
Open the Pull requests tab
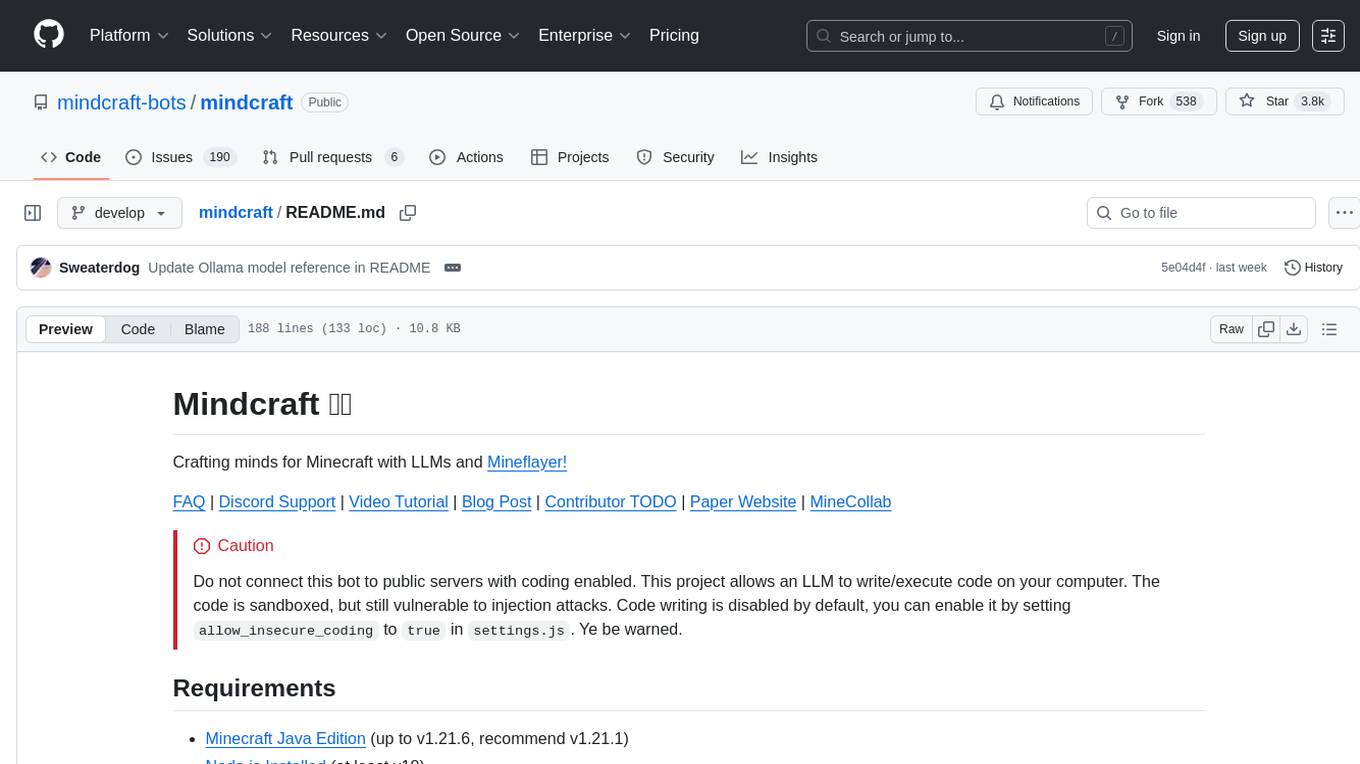pos(333,157)
